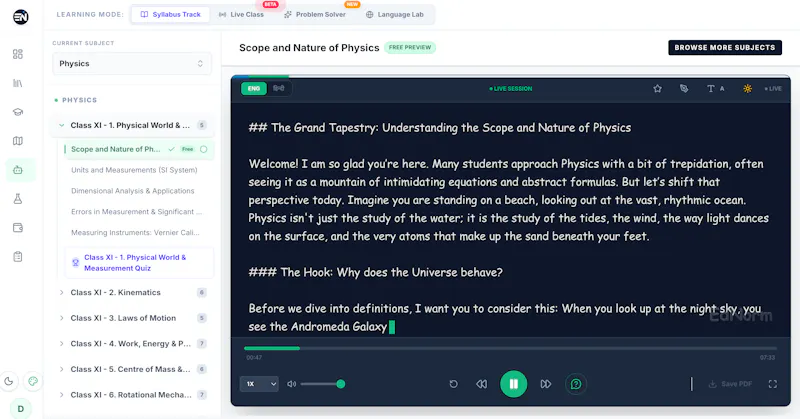Click the FREE PREVIEW badge
The image size is (800, 419).
(x=410, y=47)
